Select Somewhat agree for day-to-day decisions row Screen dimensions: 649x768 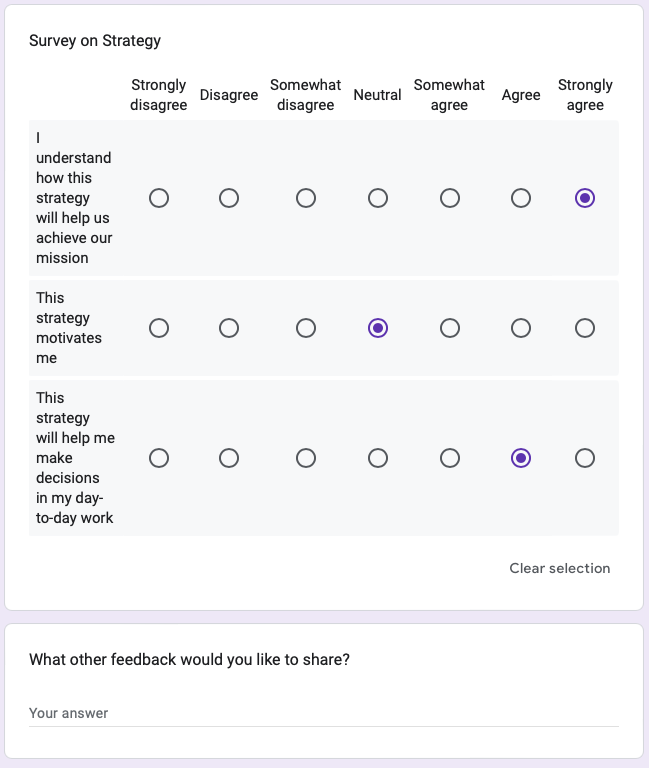tap(450, 458)
